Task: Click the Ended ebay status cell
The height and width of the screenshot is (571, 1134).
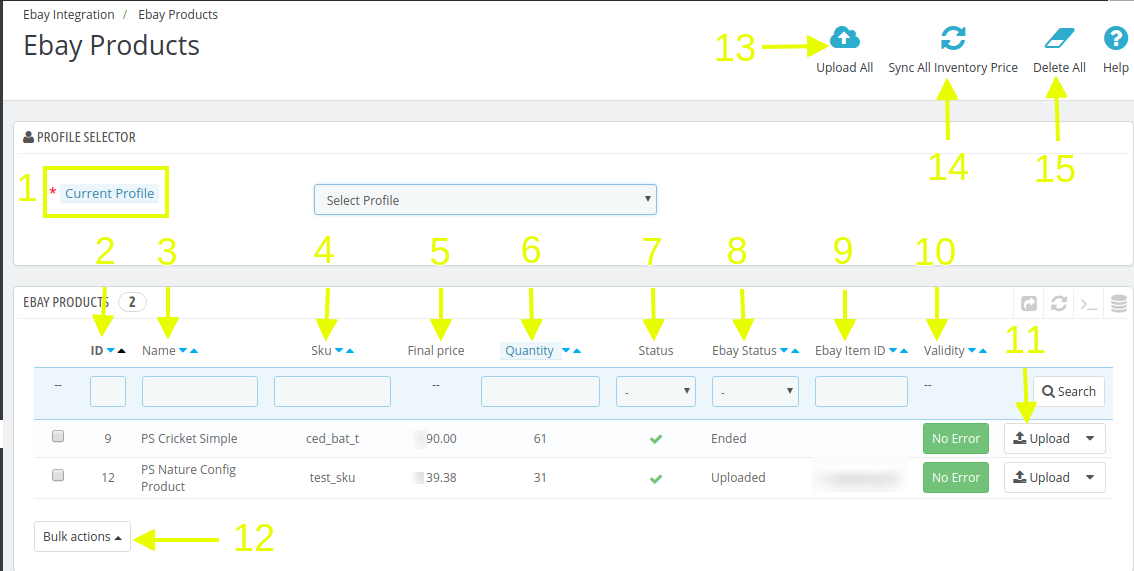Action: coord(728,439)
